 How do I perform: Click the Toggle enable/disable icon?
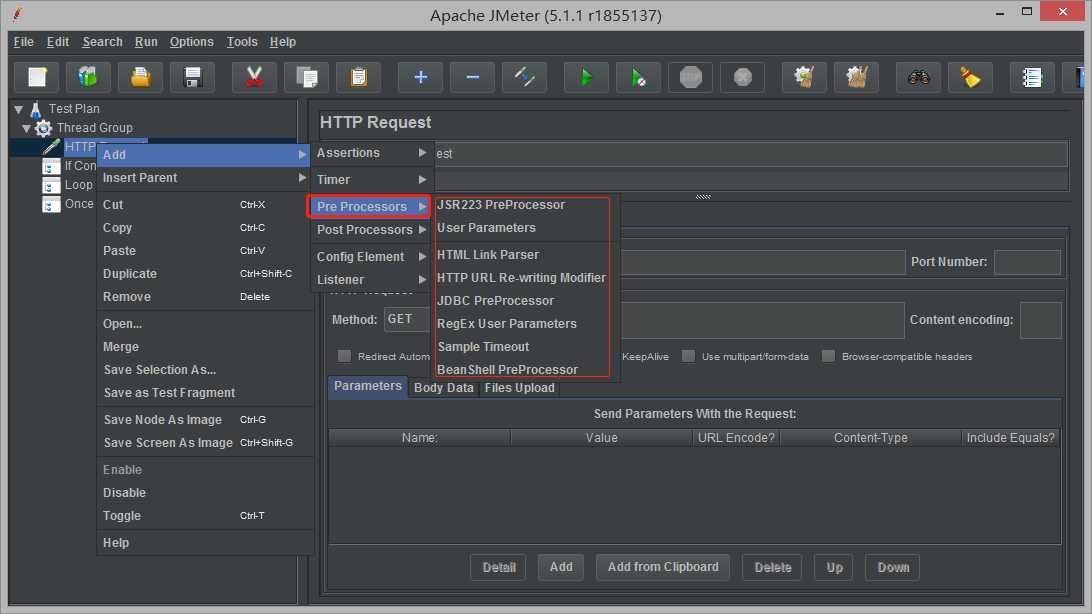tap(524, 77)
